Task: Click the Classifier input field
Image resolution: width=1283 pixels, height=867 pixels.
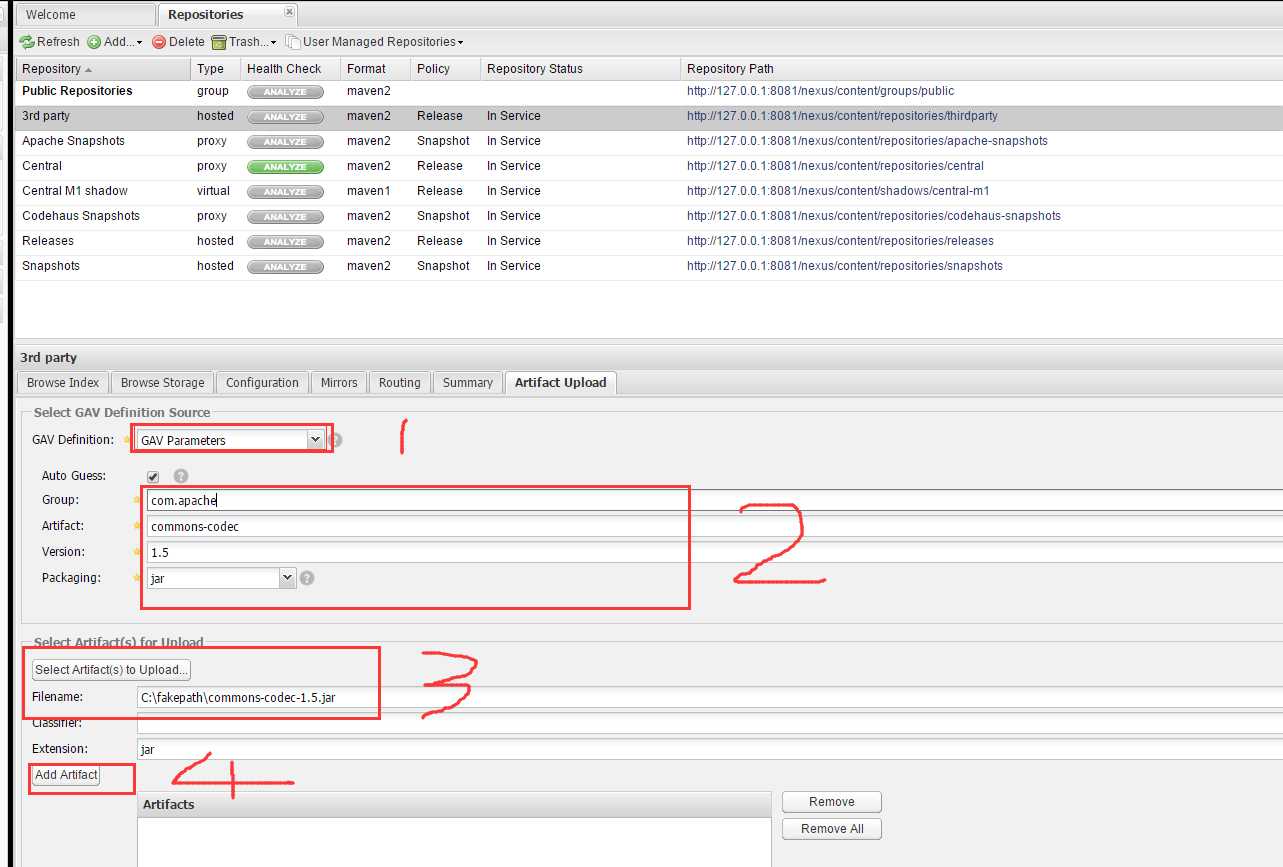Action: [709, 723]
